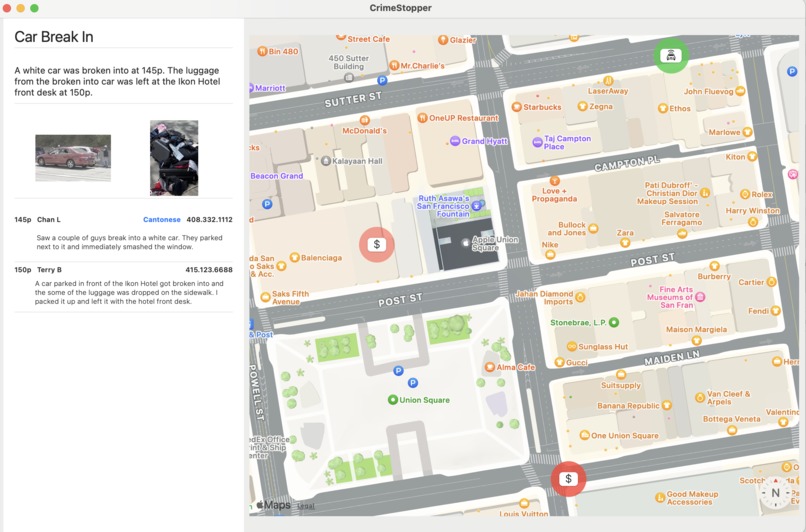Click the LaserAway map icon
806x532 pixels.
coord(608,80)
